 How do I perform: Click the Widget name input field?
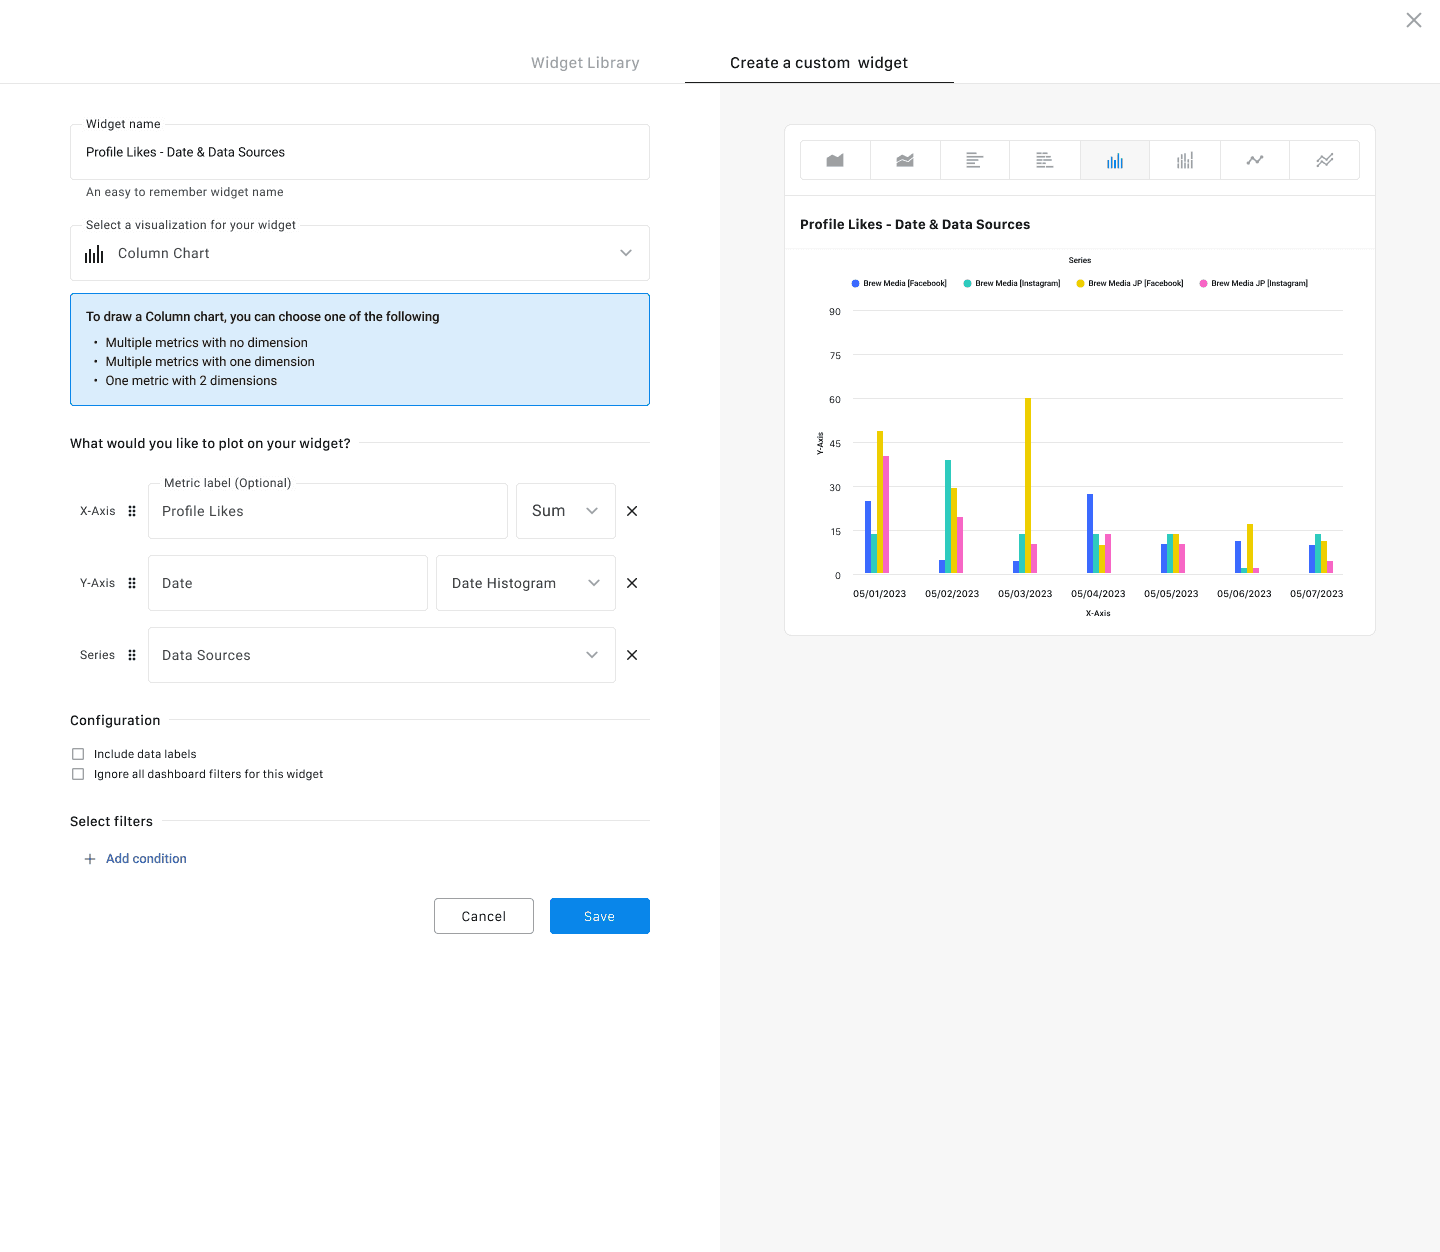click(360, 152)
